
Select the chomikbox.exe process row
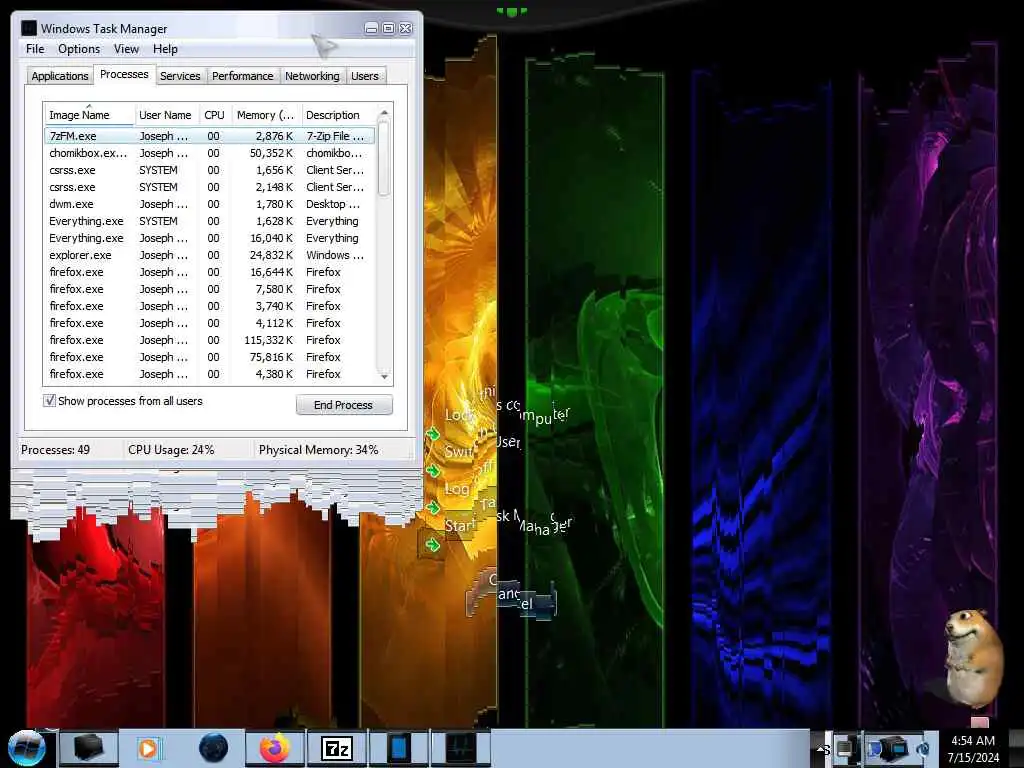[x=210, y=153]
